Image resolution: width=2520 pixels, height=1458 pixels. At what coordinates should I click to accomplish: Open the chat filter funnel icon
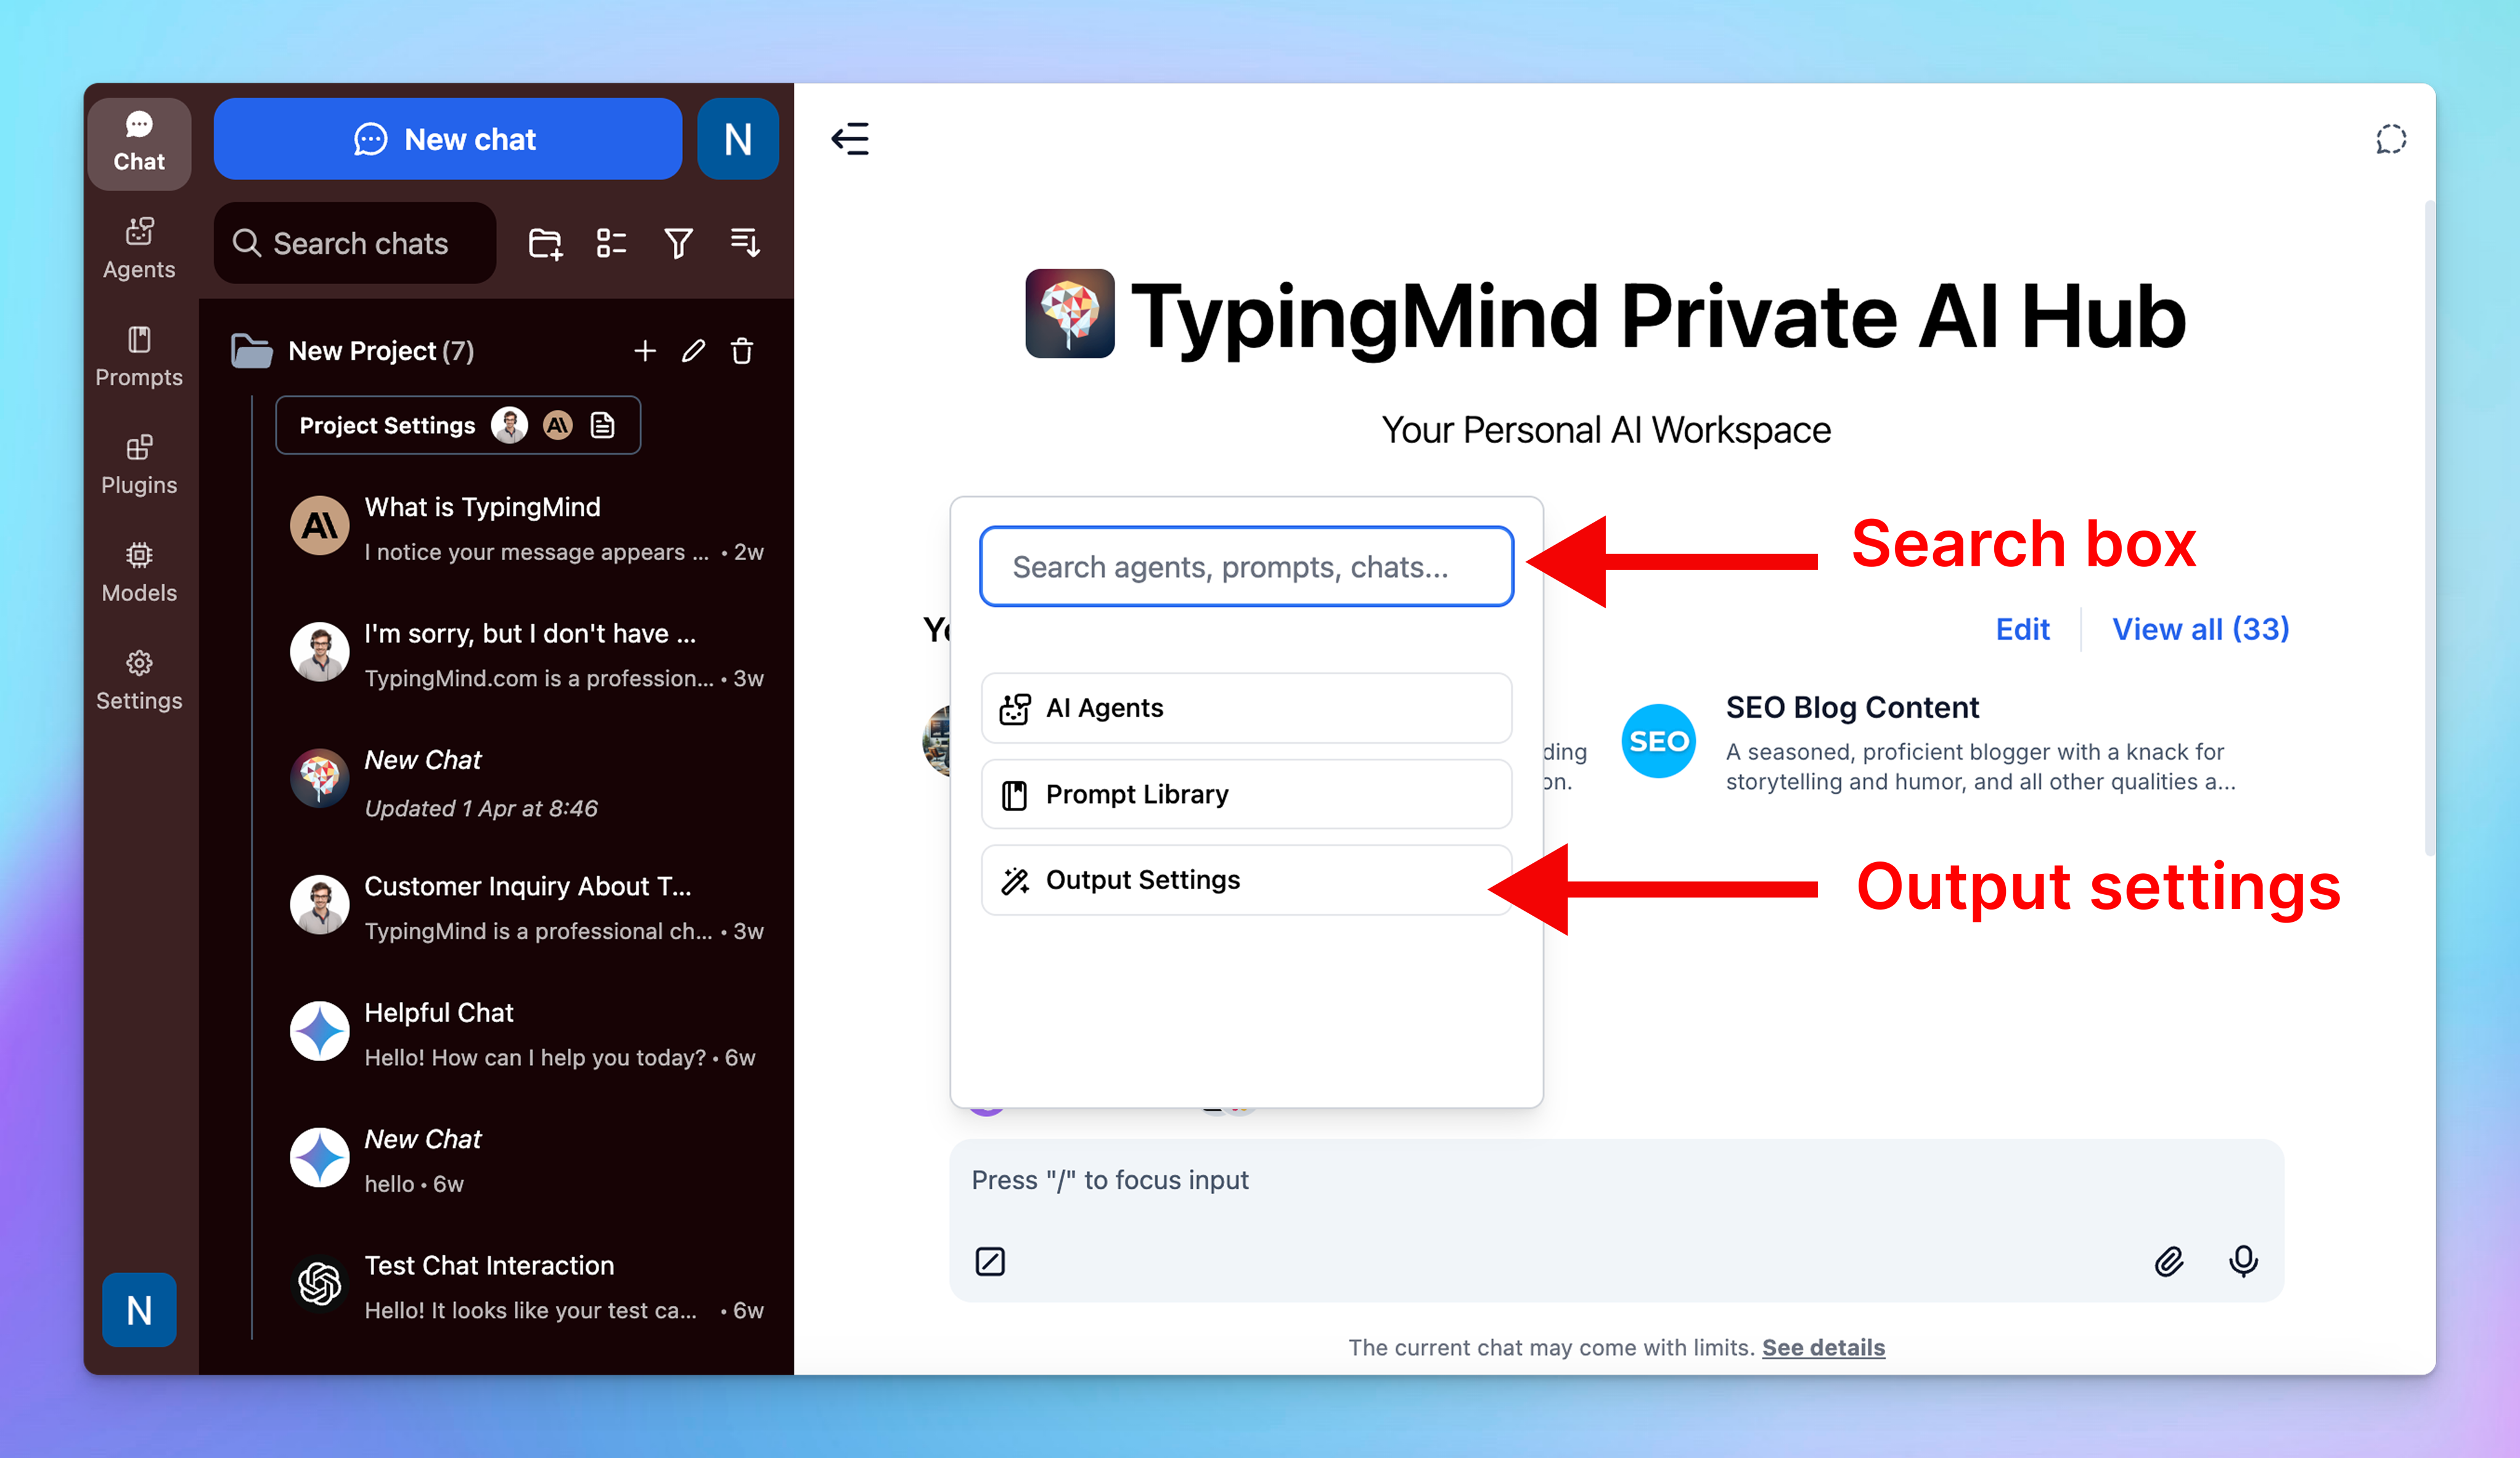click(x=678, y=243)
